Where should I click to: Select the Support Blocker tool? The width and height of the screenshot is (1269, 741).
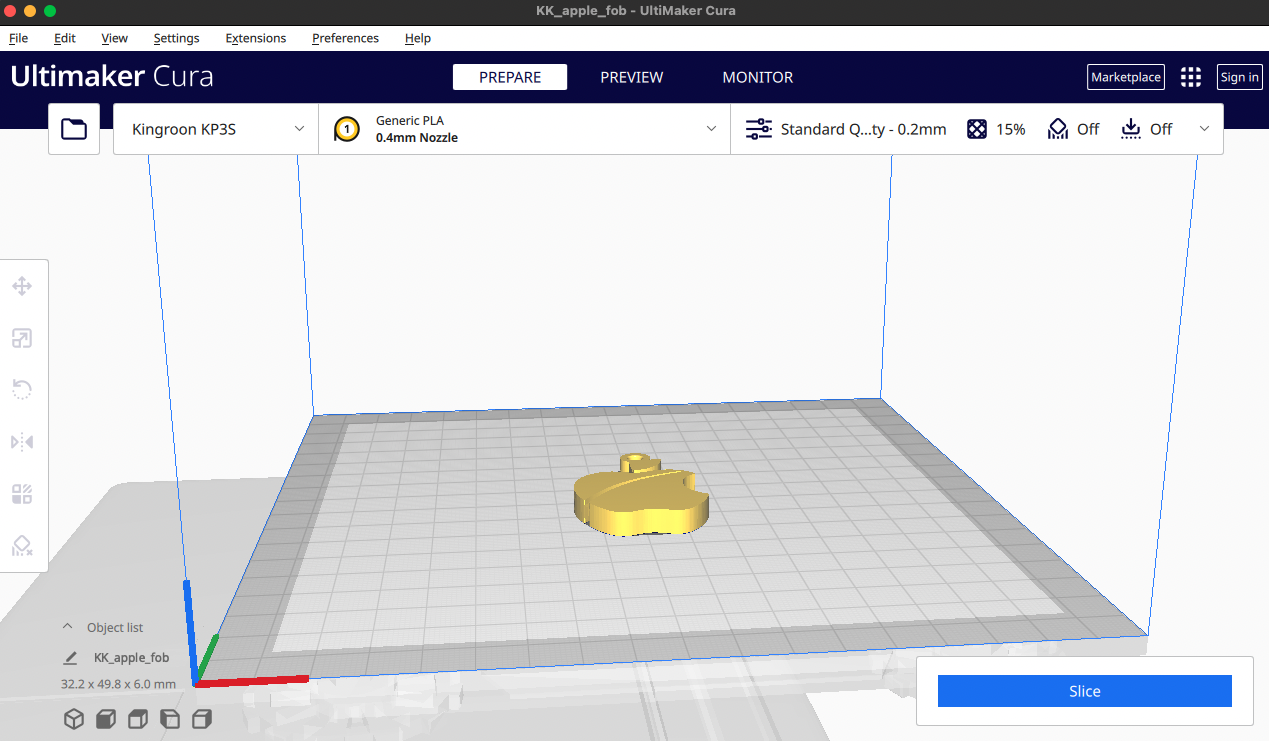[22, 545]
